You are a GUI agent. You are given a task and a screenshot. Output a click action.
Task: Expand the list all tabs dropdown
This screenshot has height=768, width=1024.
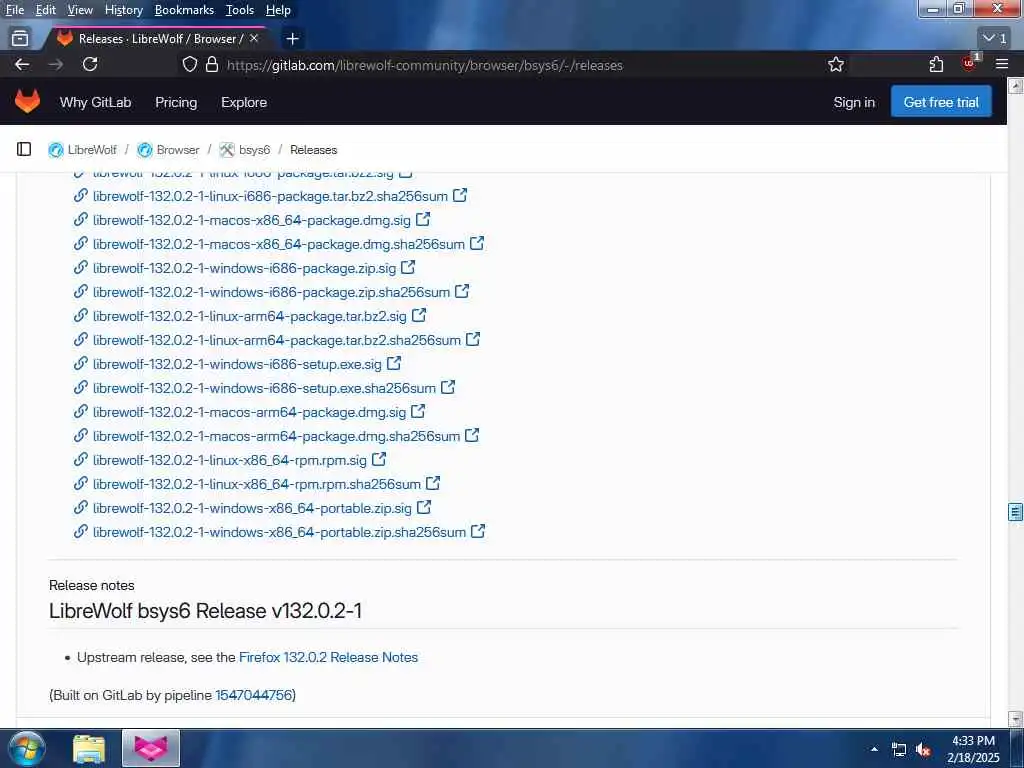point(996,39)
